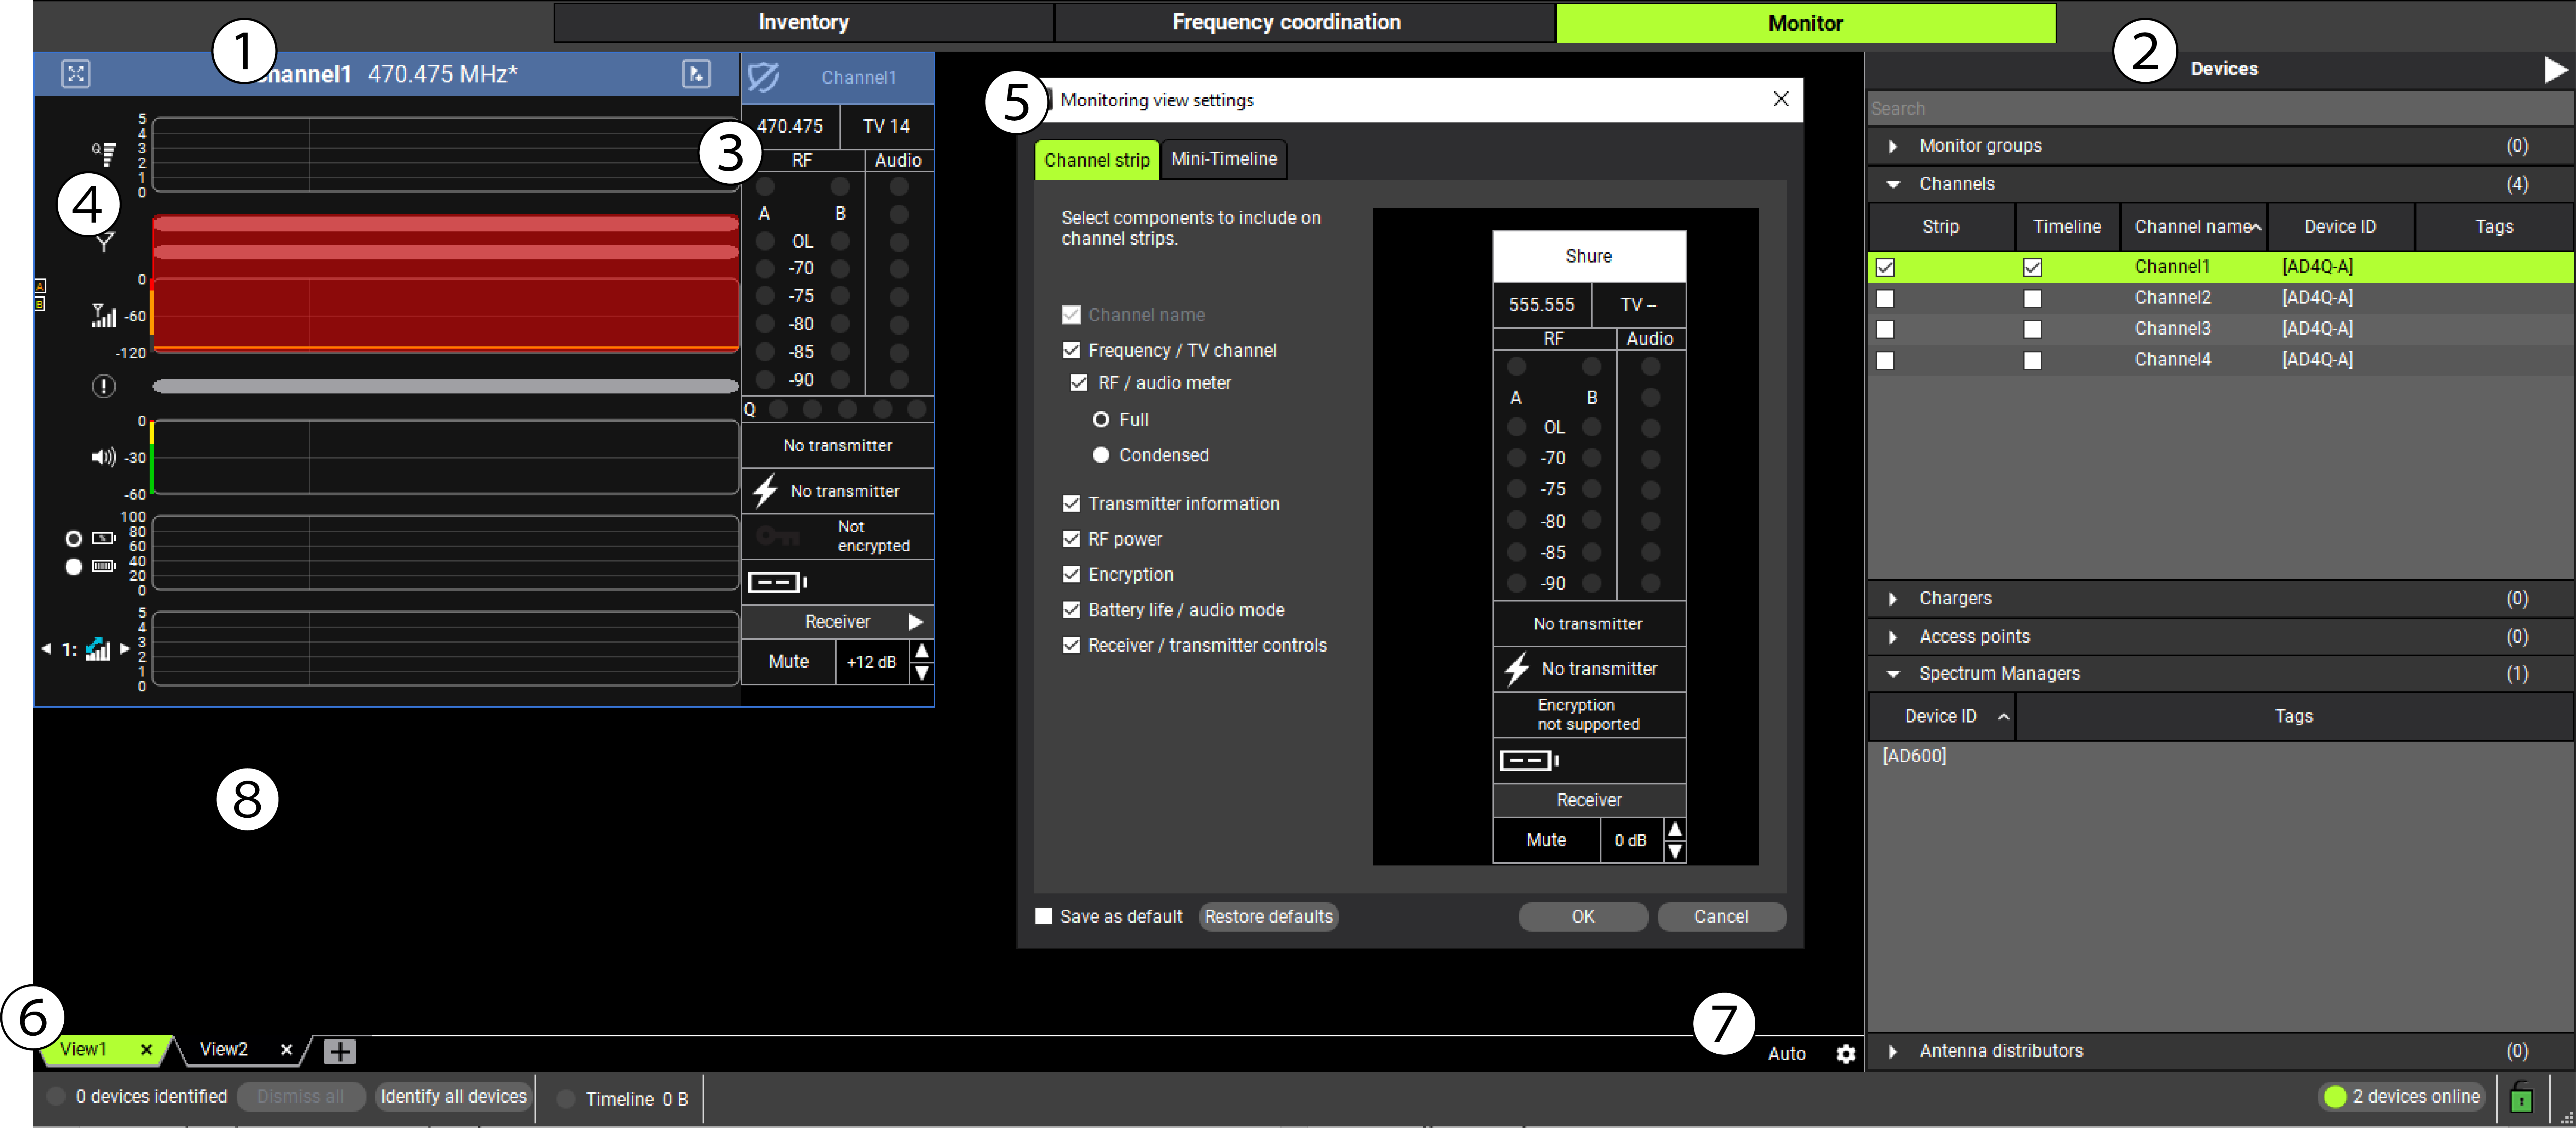Uncheck the Encryption checkbox
The image size is (2576, 1128).
tap(1071, 574)
